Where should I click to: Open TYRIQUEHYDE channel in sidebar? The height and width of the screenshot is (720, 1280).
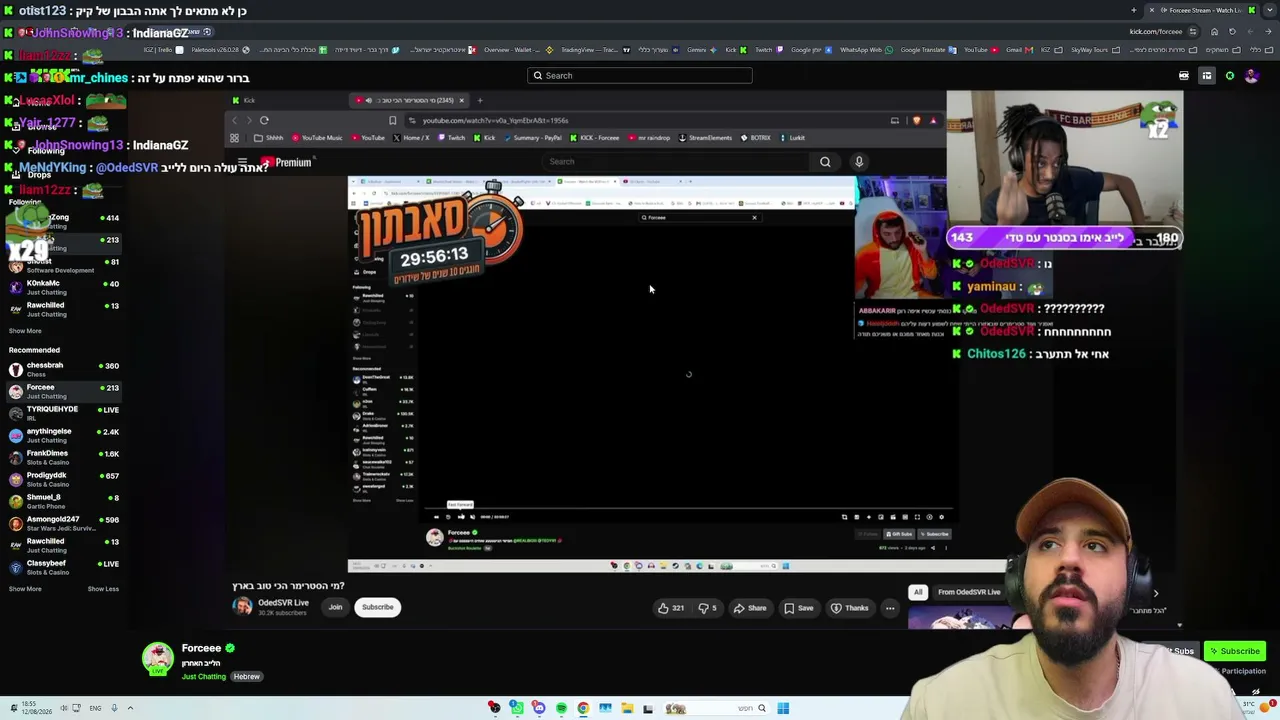tap(63, 413)
